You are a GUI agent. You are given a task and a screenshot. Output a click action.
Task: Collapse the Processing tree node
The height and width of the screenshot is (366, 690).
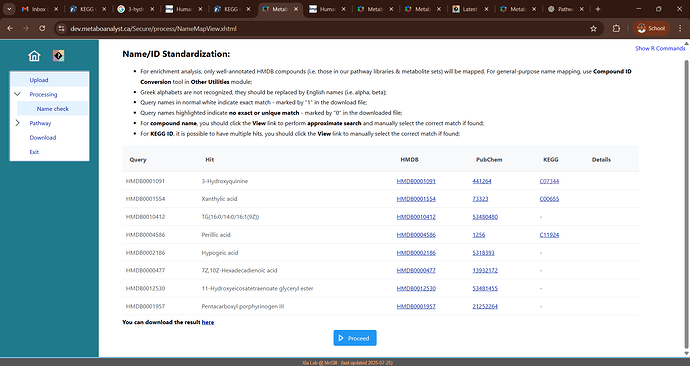17,94
